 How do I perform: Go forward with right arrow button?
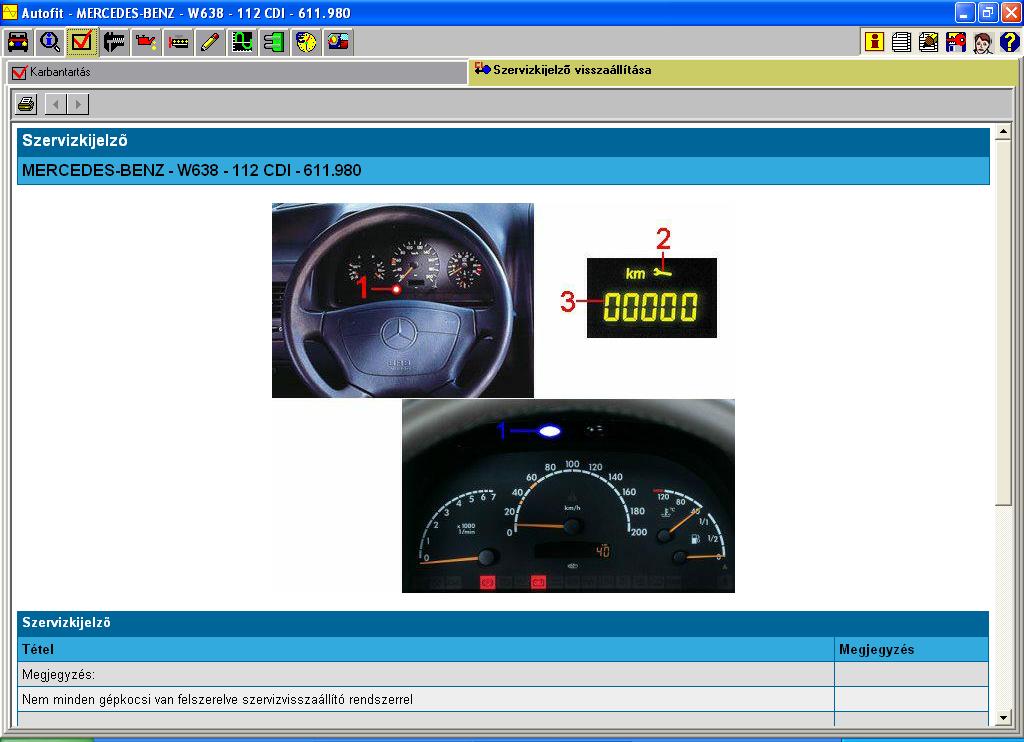[78, 104]
